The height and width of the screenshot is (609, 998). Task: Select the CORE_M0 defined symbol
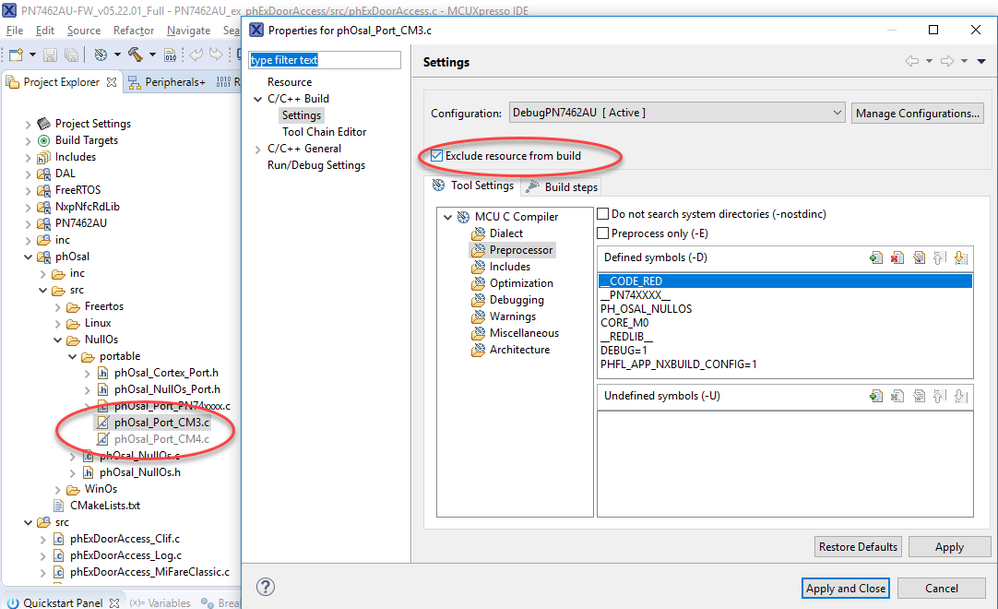coord(624,323)
